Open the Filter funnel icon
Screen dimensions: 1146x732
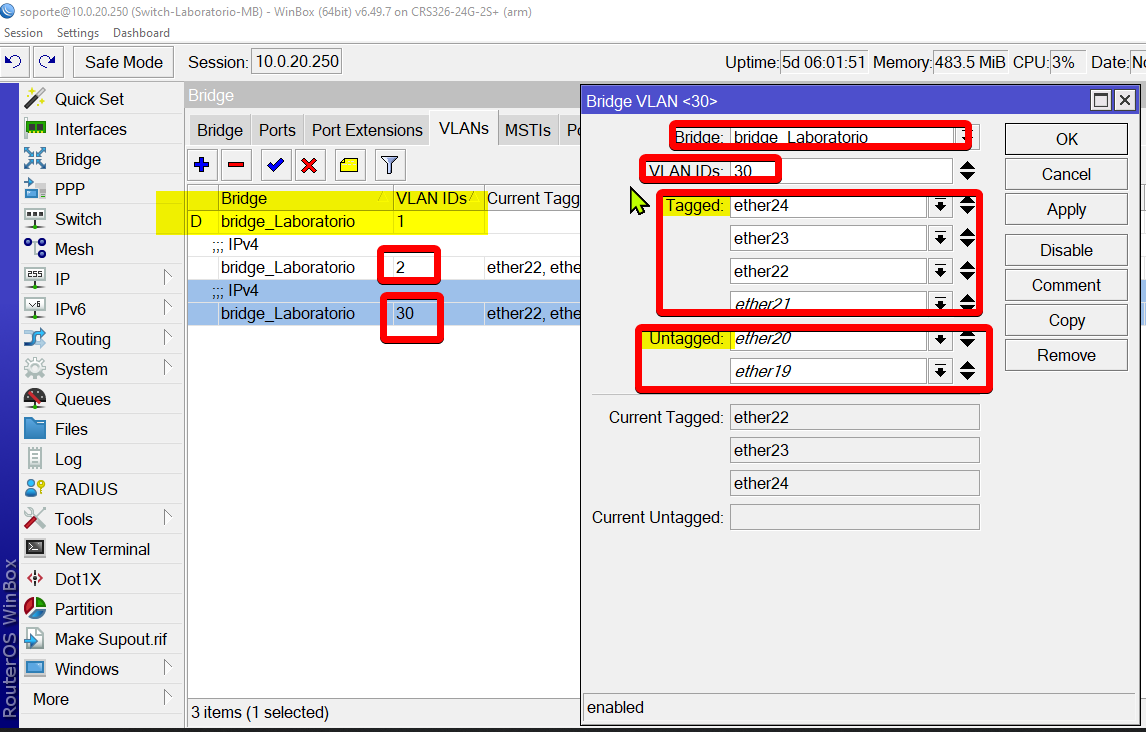389,165
